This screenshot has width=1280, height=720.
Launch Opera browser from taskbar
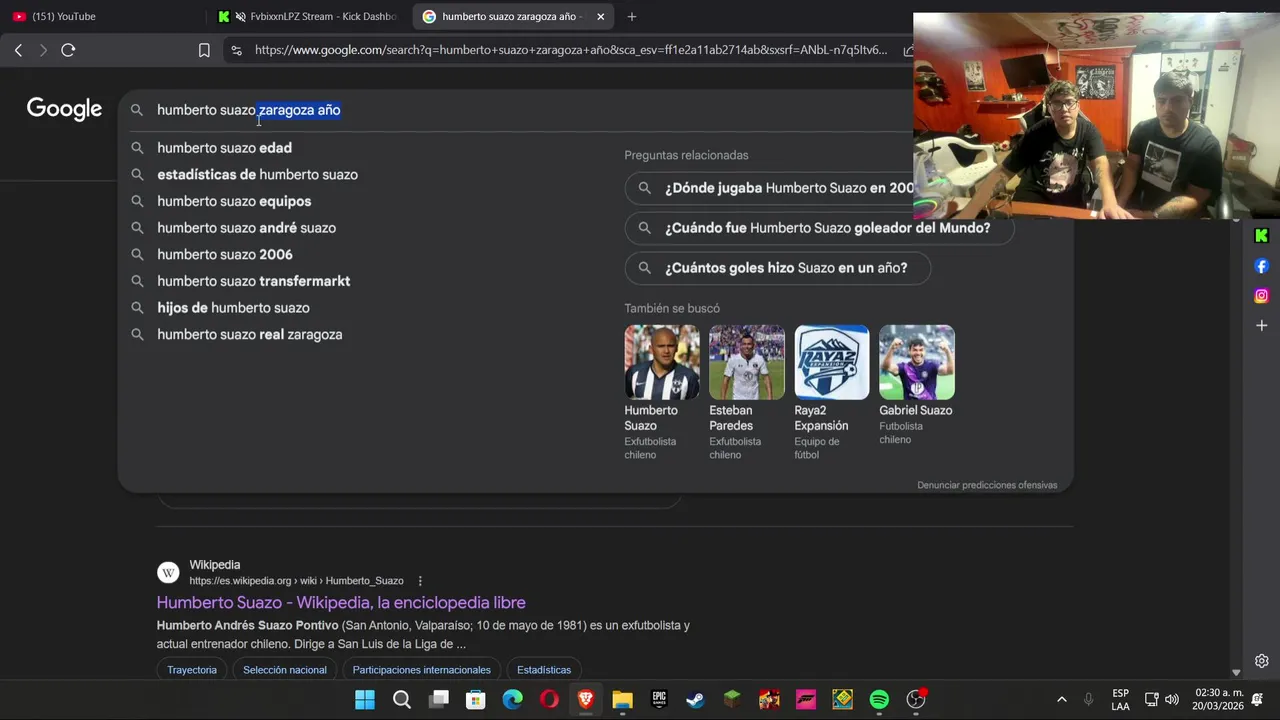point(549,699)
